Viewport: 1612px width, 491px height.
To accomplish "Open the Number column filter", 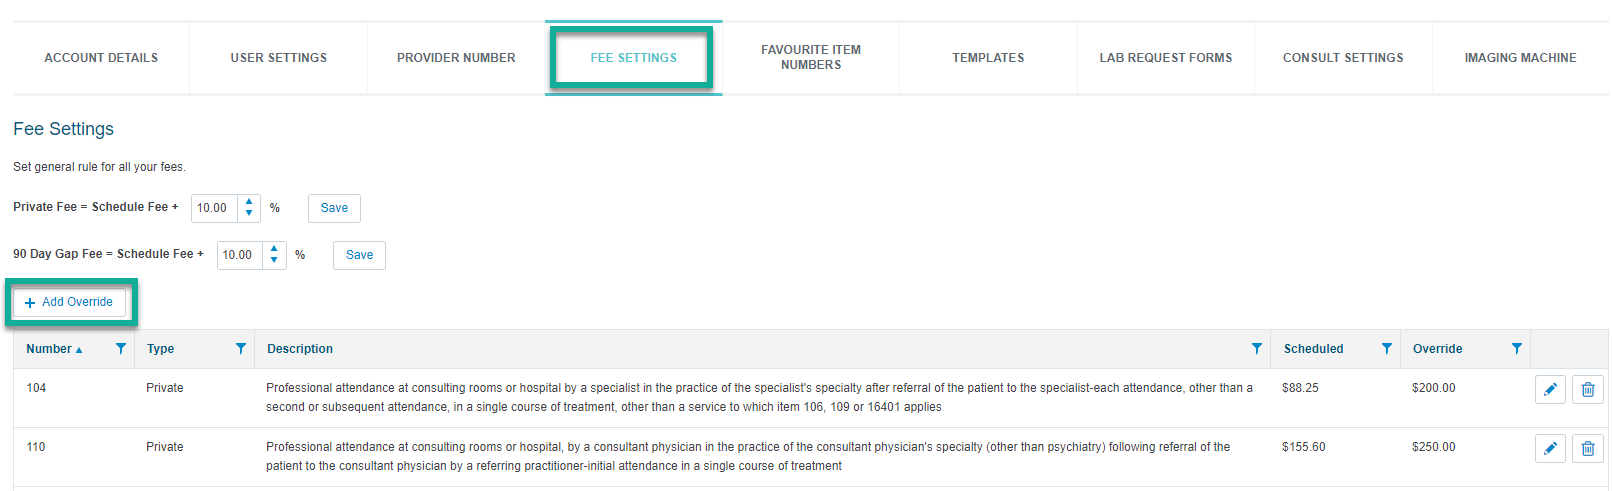I will (x=121, y=349).
